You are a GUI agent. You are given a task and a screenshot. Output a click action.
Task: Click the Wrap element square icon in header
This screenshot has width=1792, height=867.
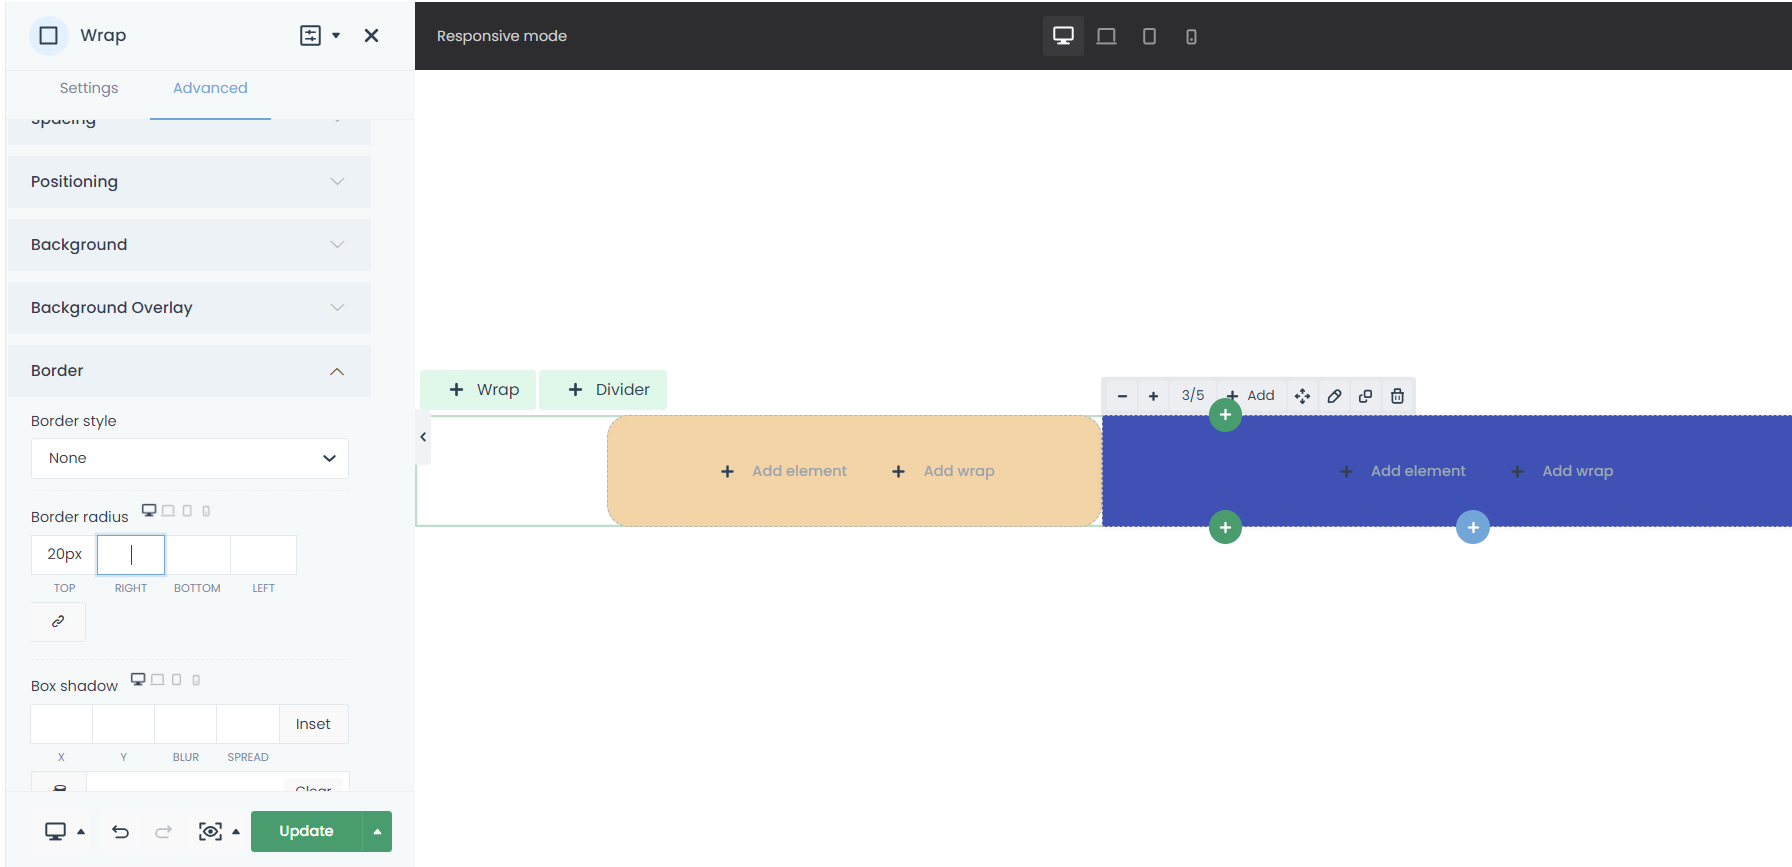(48, 36)
